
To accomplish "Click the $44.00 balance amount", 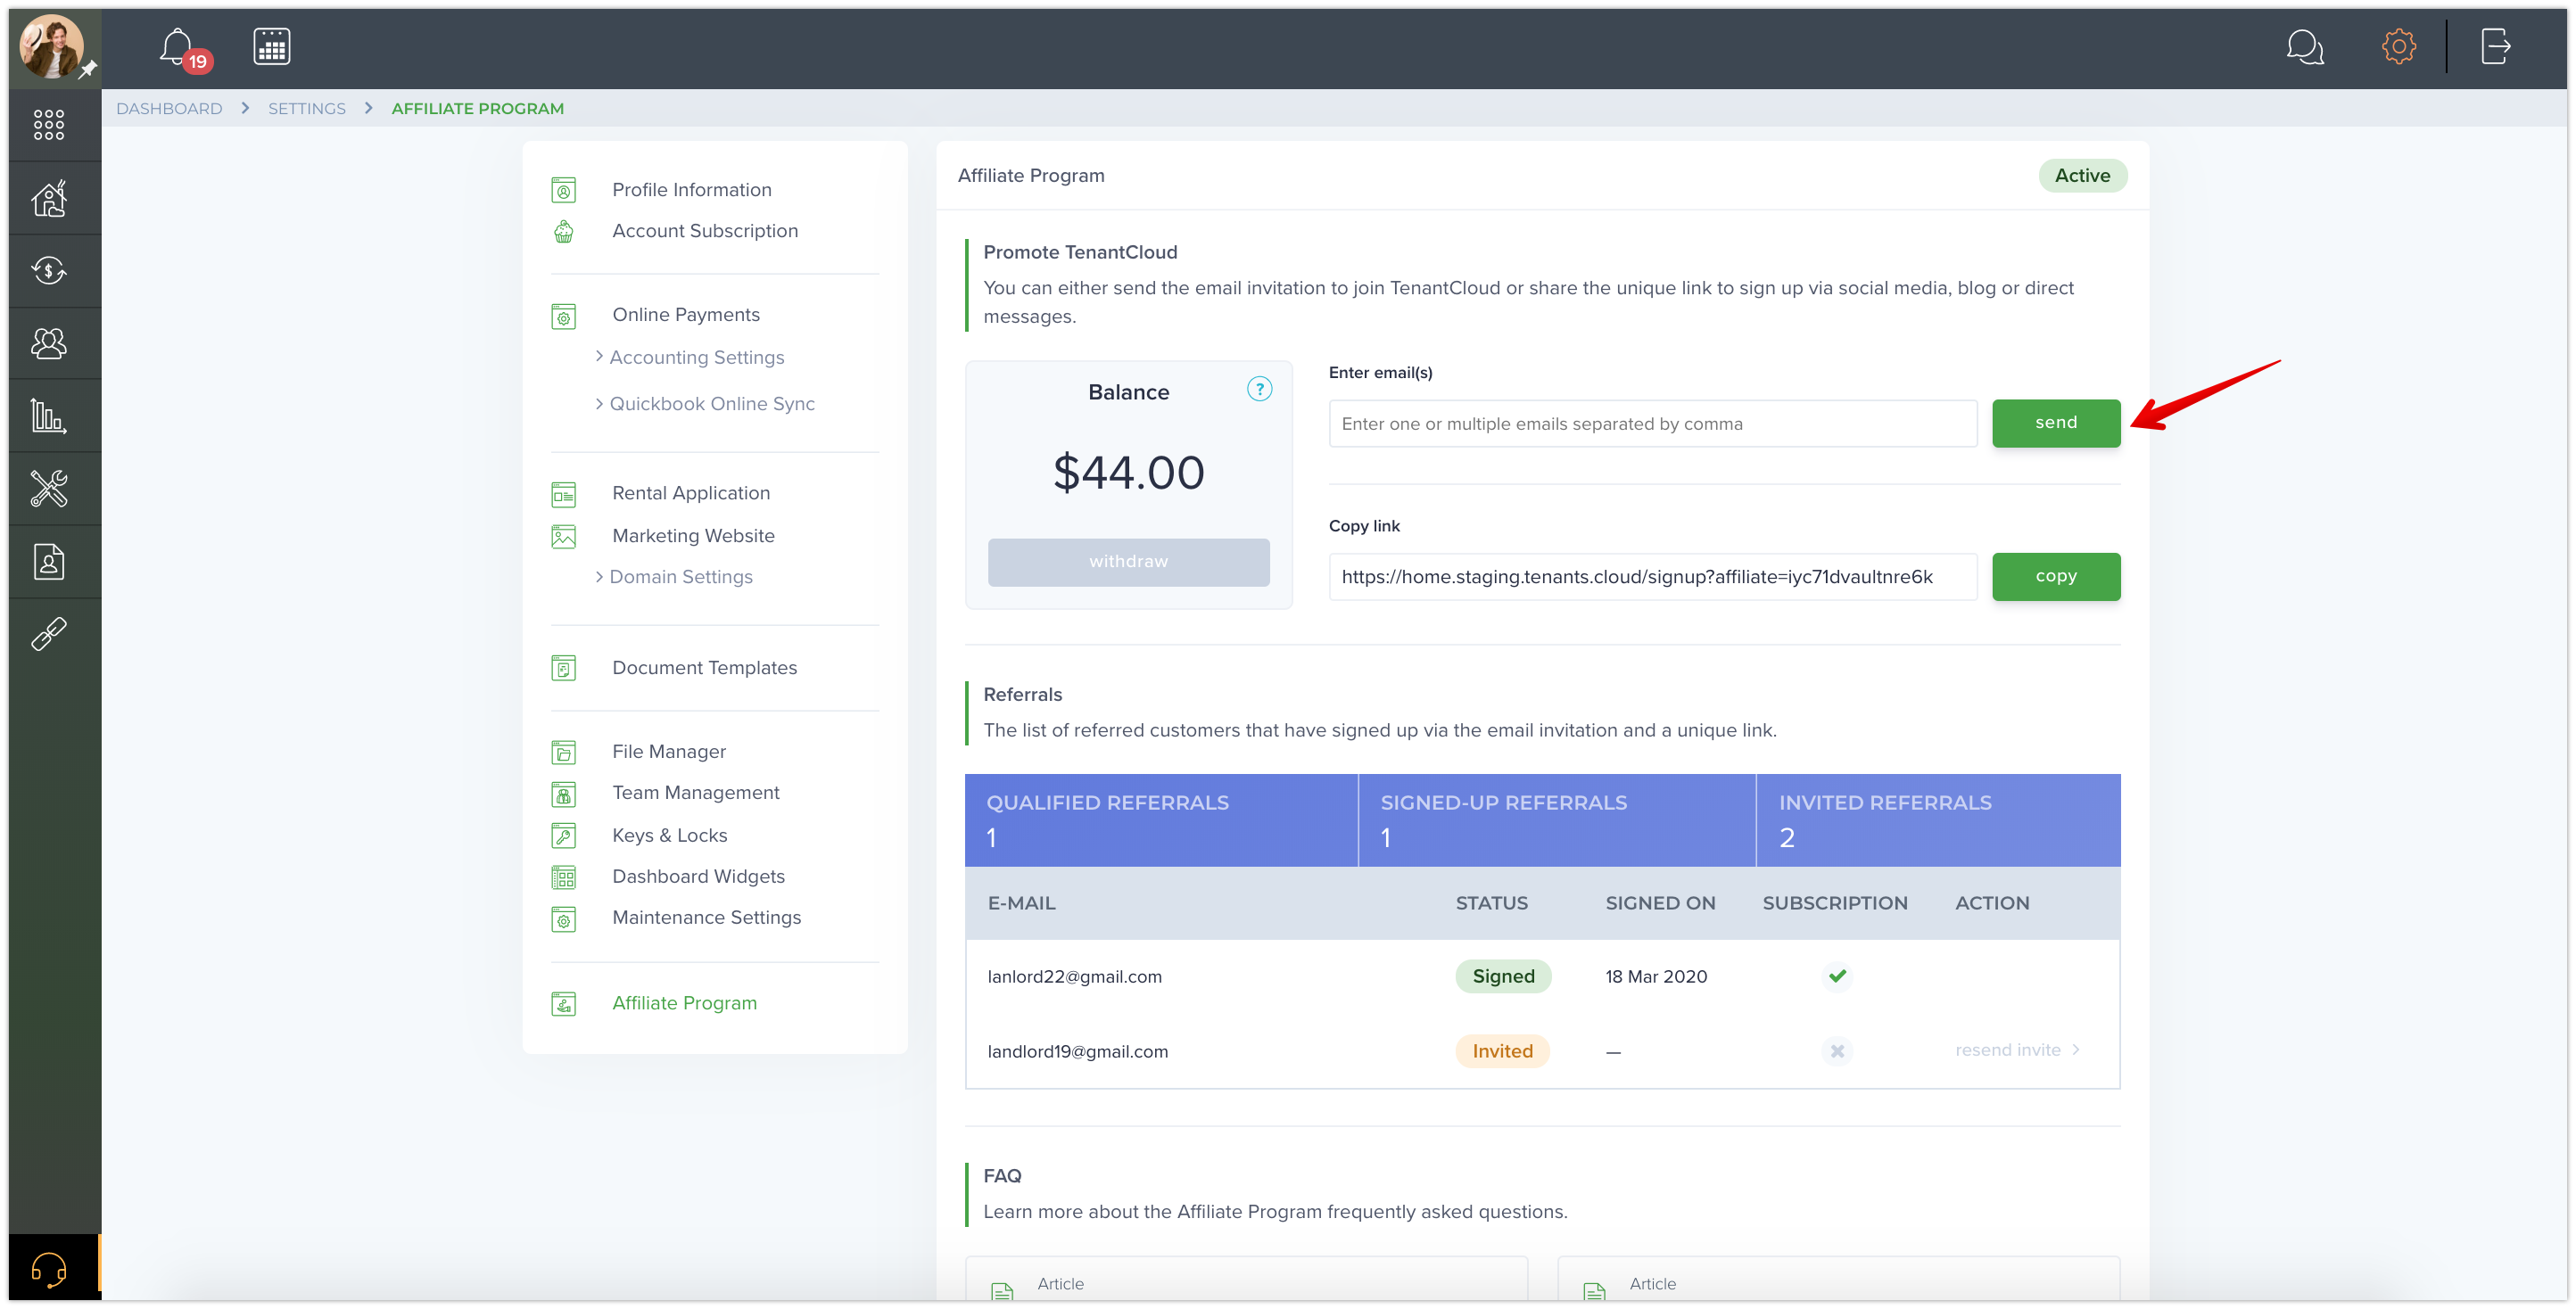I will pos(1128,473).
